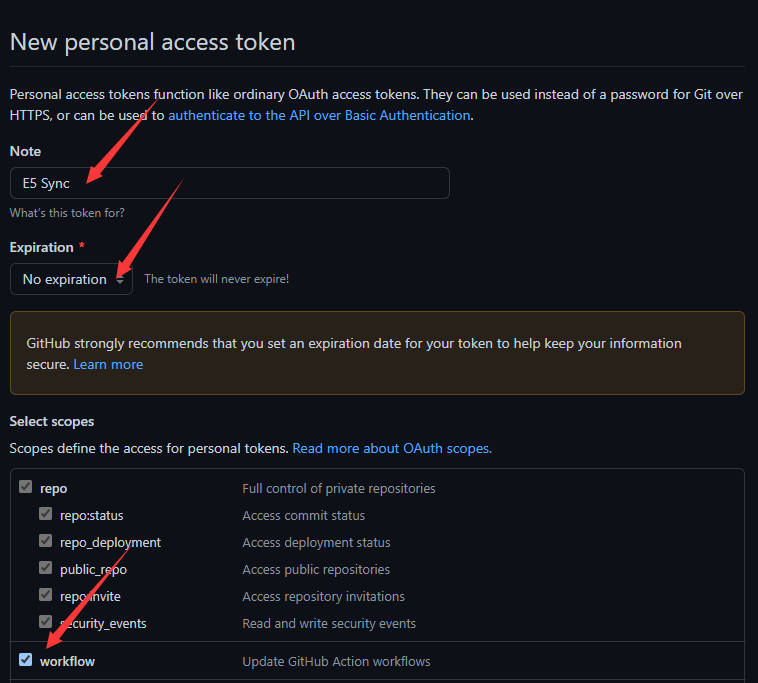Toggle the repo:invite checkbox
The height and width of the screenshot is (683, 758).
coord(45,596)
